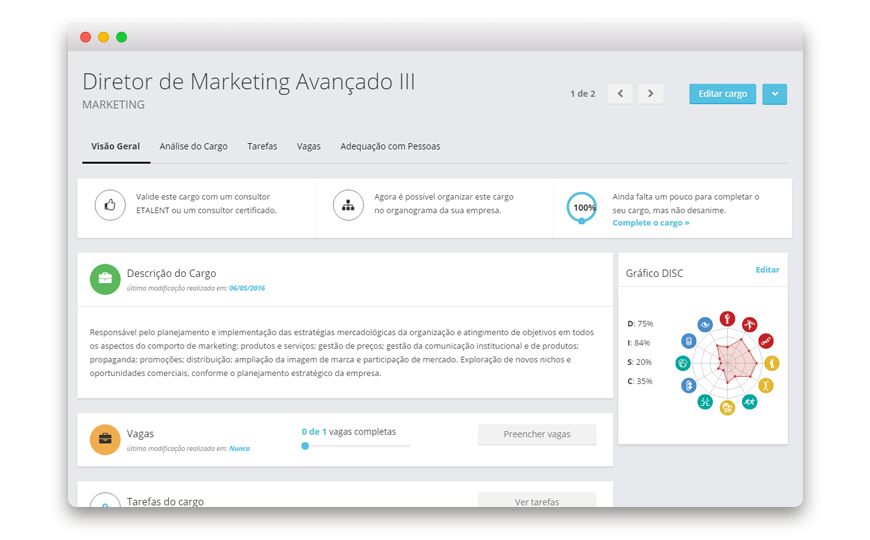This screenshot has width=870, height=540.
Task: Click the yellow macOS minimize button
Action: pyautogui.click(x=103, y=37)
